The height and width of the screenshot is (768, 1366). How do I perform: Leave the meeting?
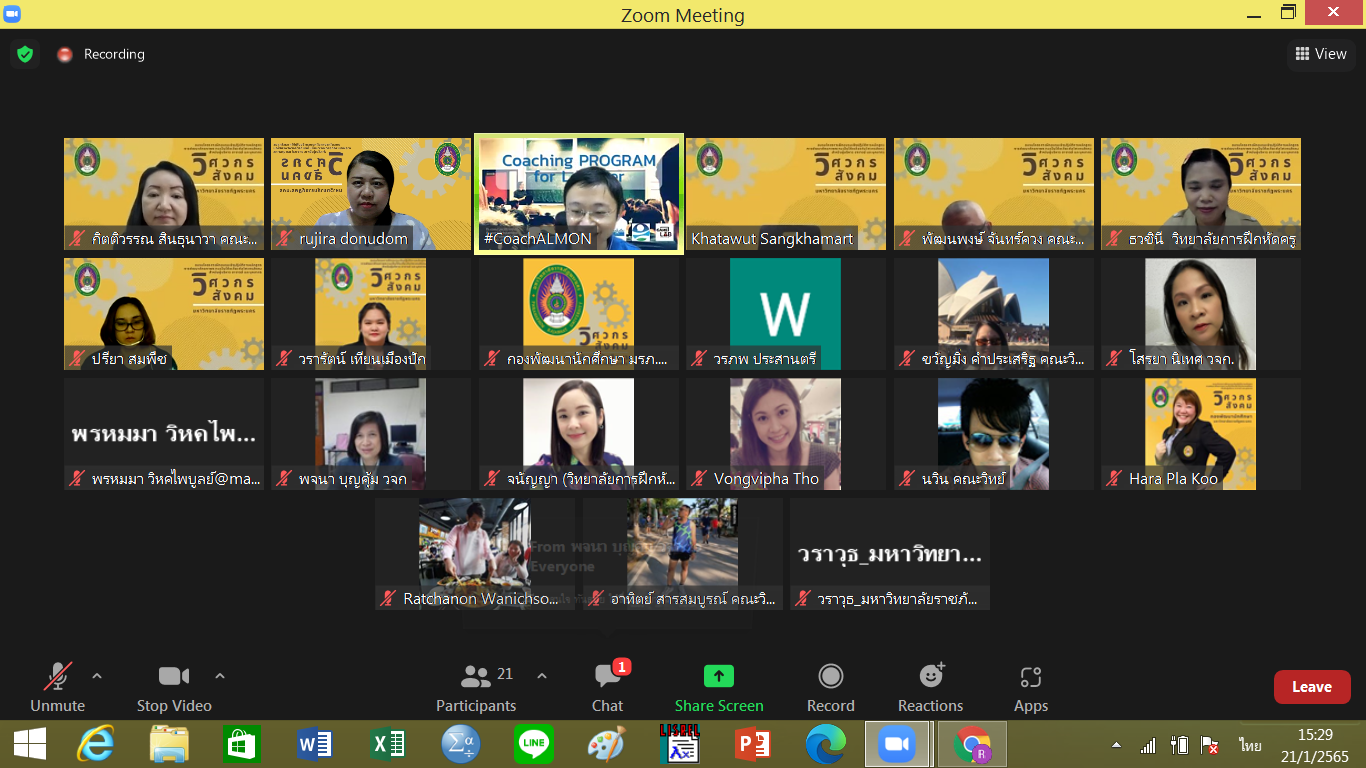pyautogui.click(x=1312, y=687)
